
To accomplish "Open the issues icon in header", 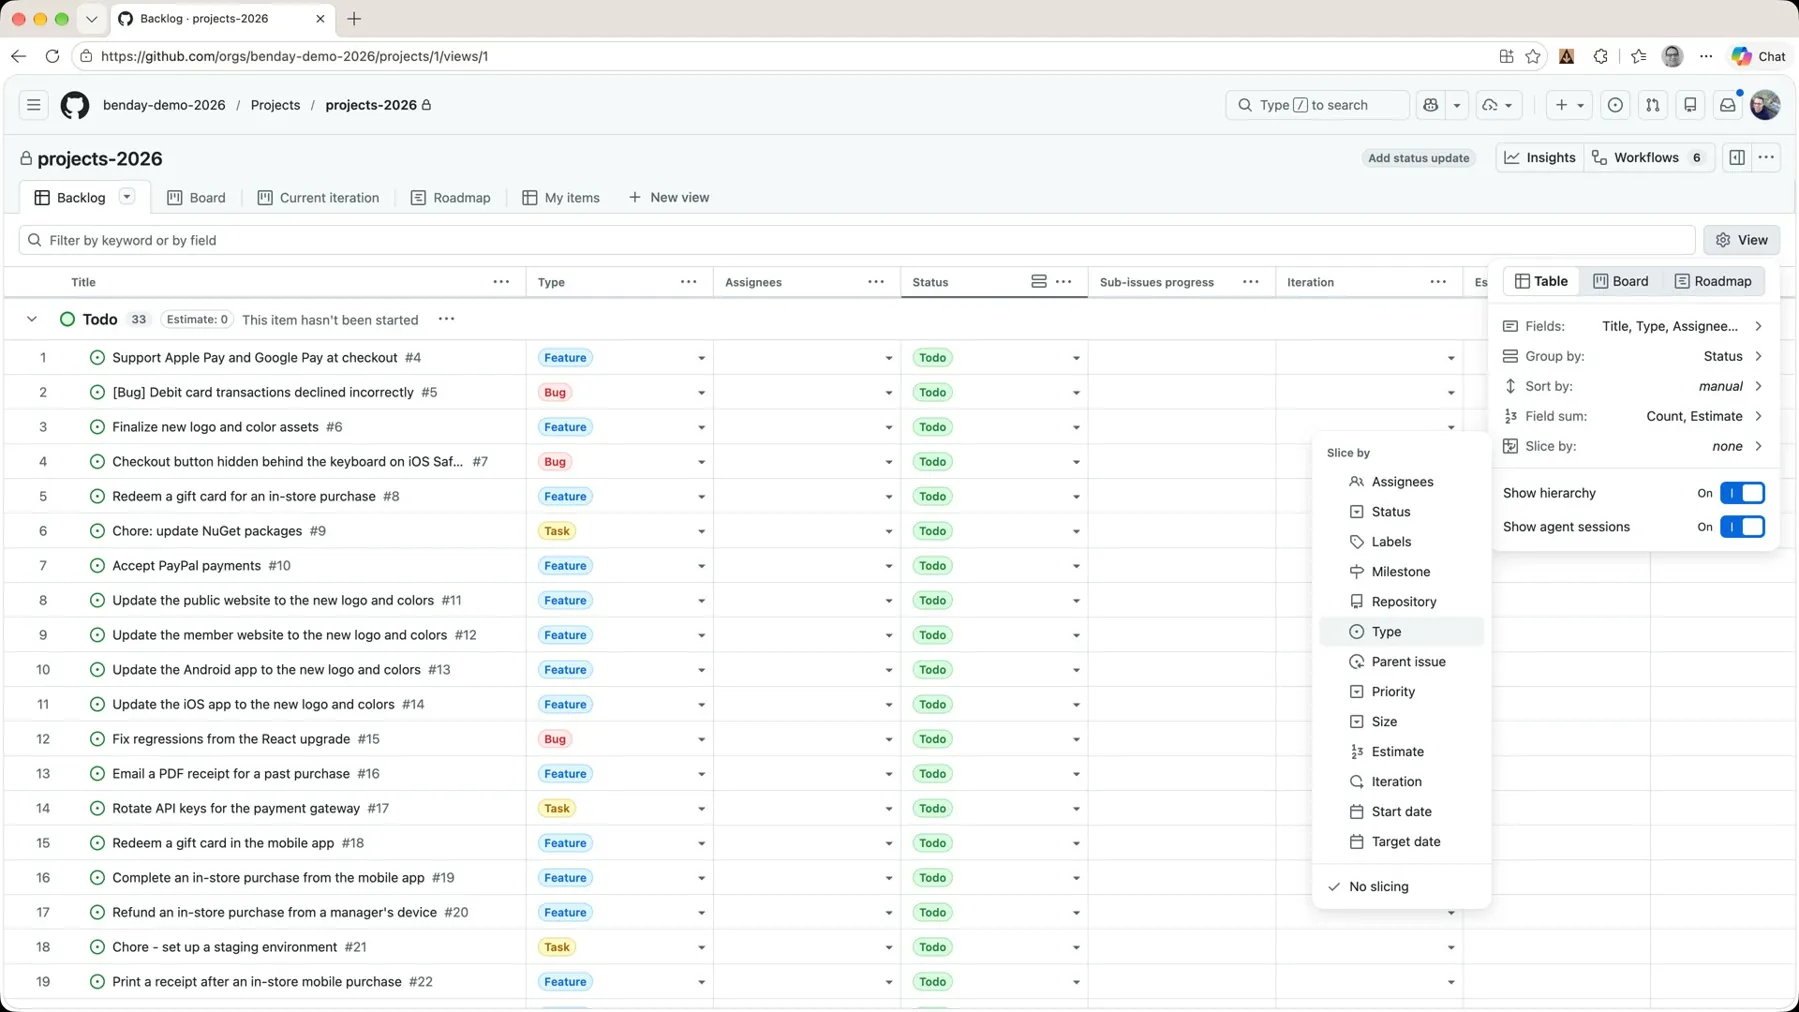I will click(x=1615, y=105).
